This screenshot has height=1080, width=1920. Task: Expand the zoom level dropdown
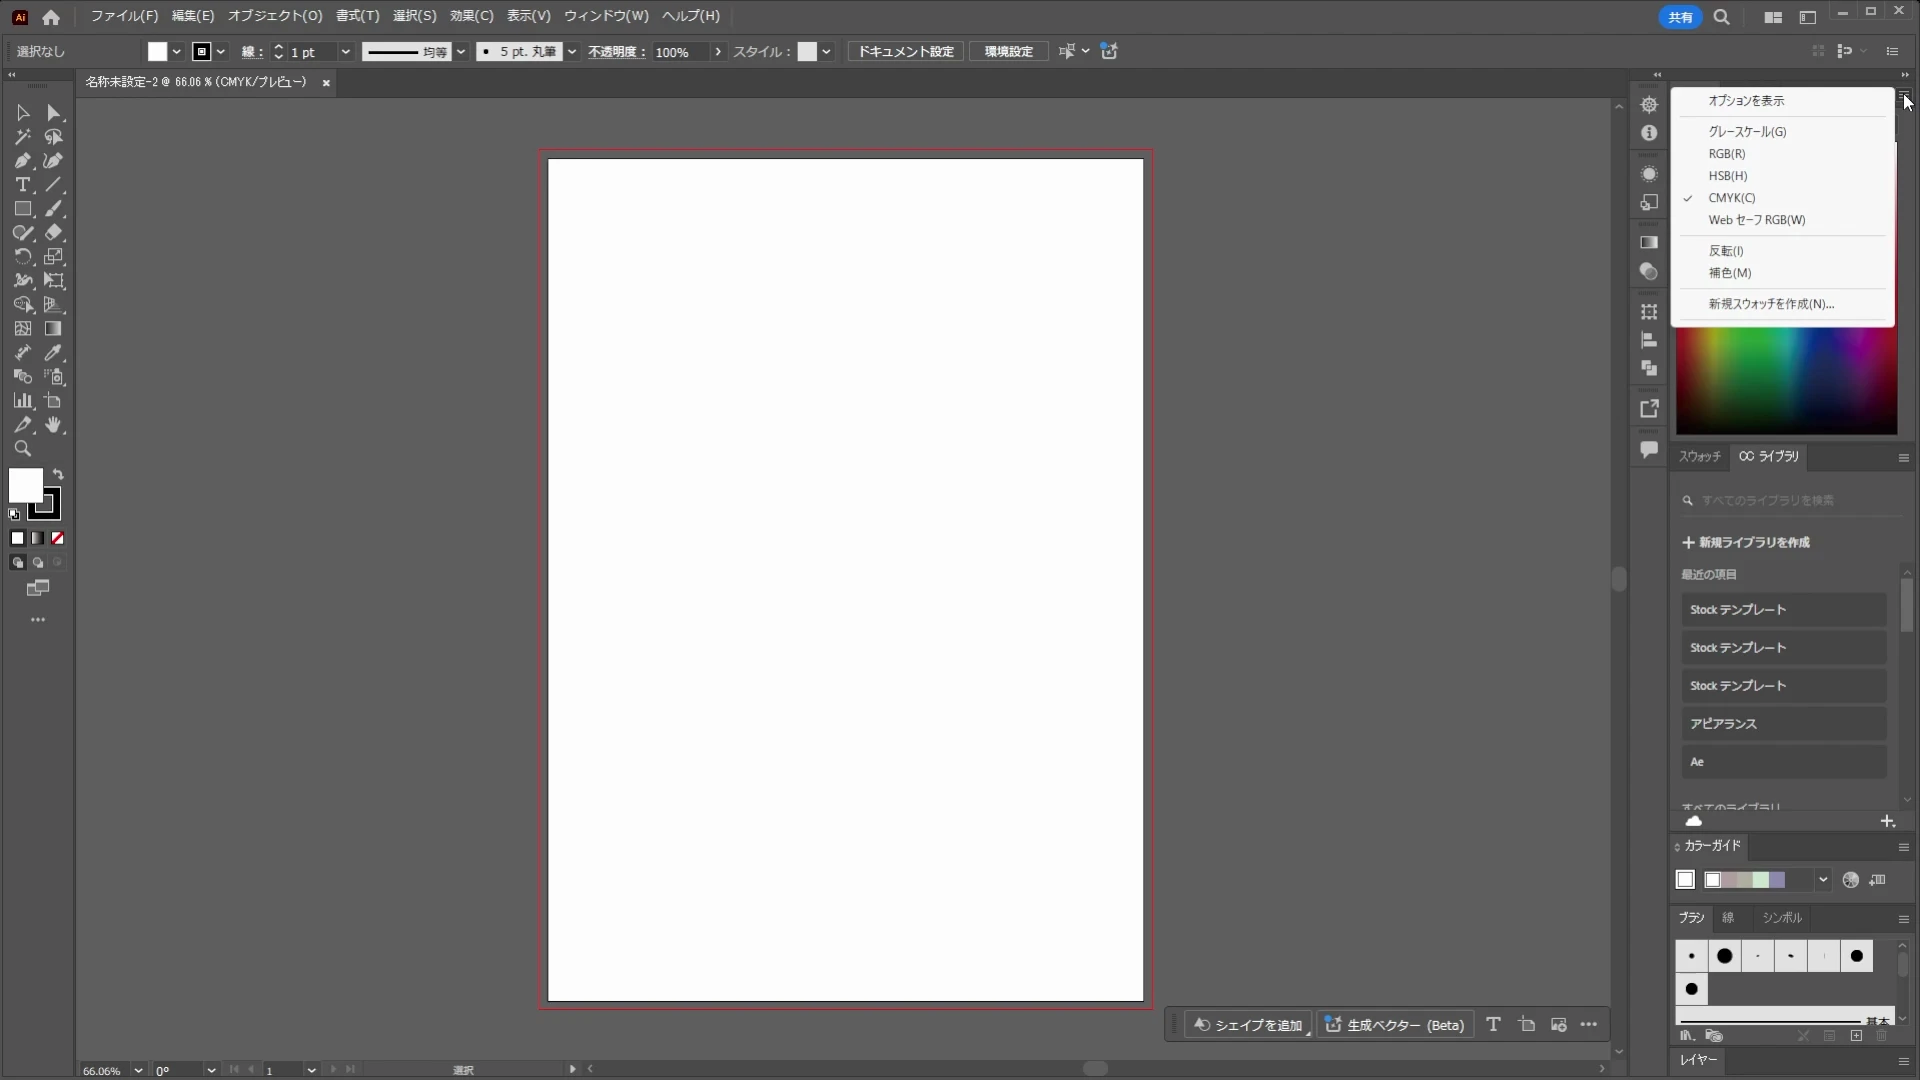point(138,1070)
